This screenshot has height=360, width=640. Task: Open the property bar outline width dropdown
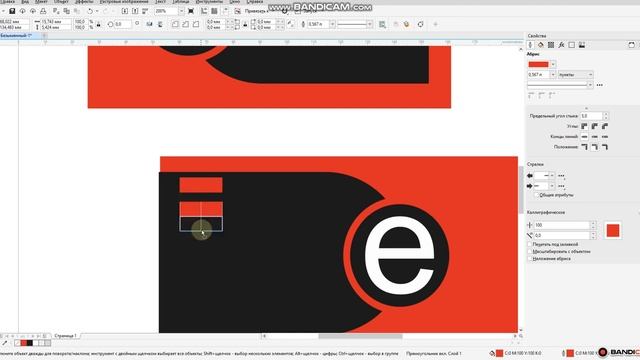pyautogui.click(x=332, y=24)
